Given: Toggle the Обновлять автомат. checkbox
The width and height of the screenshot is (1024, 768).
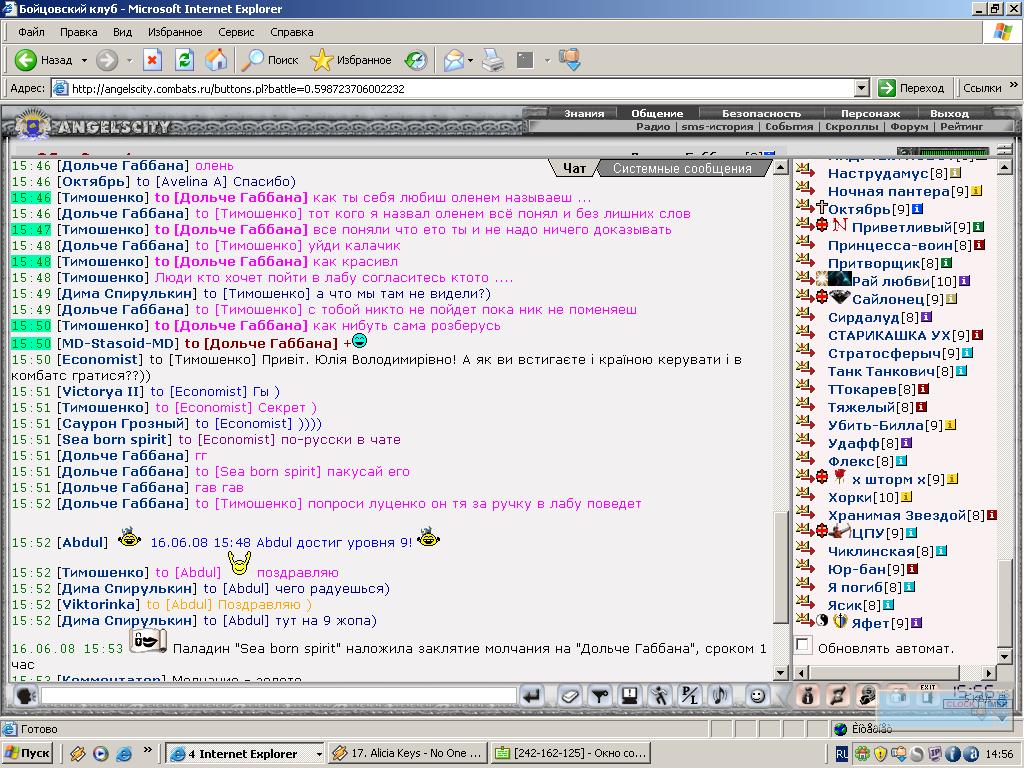Looking at the screenshot, I should point(803,647).
